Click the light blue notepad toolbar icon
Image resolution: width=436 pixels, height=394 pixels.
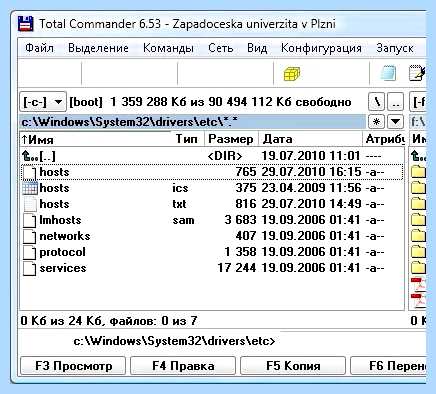pos(388,73)
